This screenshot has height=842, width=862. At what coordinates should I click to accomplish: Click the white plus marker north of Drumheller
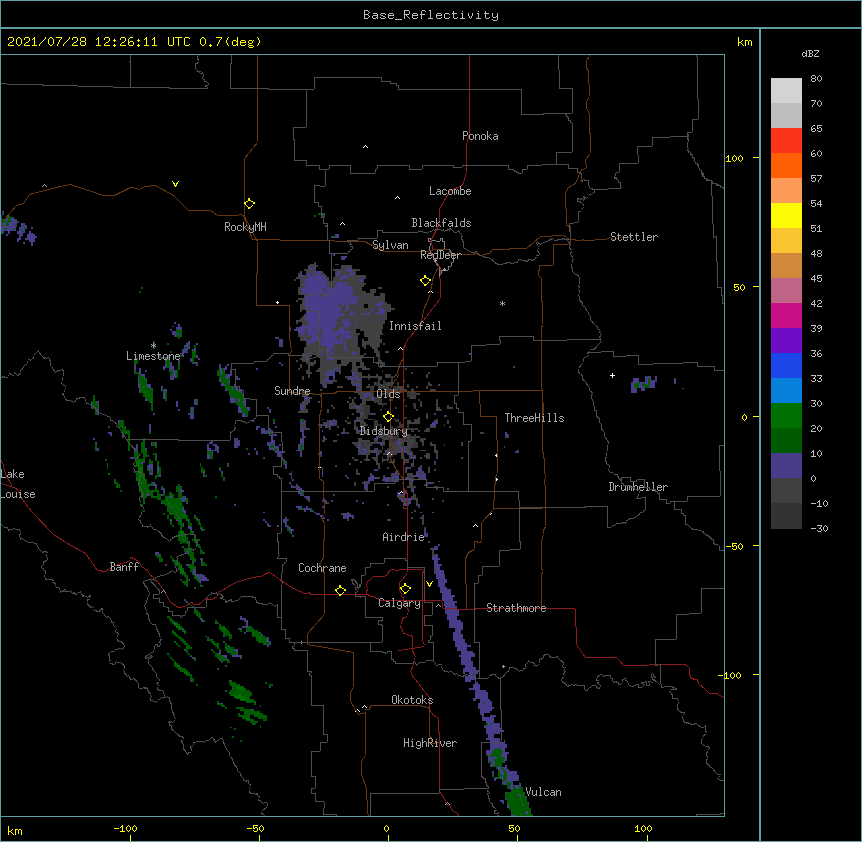point(612,375)
